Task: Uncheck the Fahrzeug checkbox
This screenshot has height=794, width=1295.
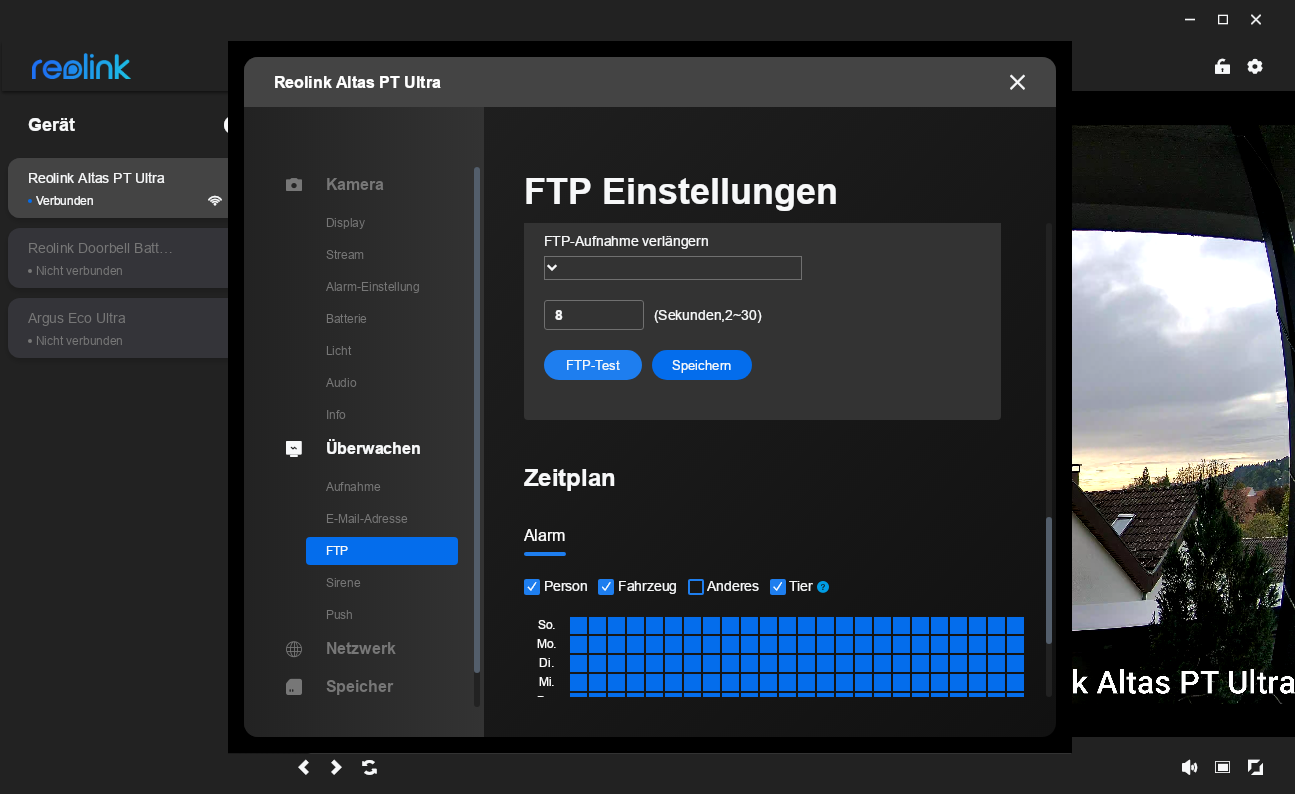Action: 606,587
